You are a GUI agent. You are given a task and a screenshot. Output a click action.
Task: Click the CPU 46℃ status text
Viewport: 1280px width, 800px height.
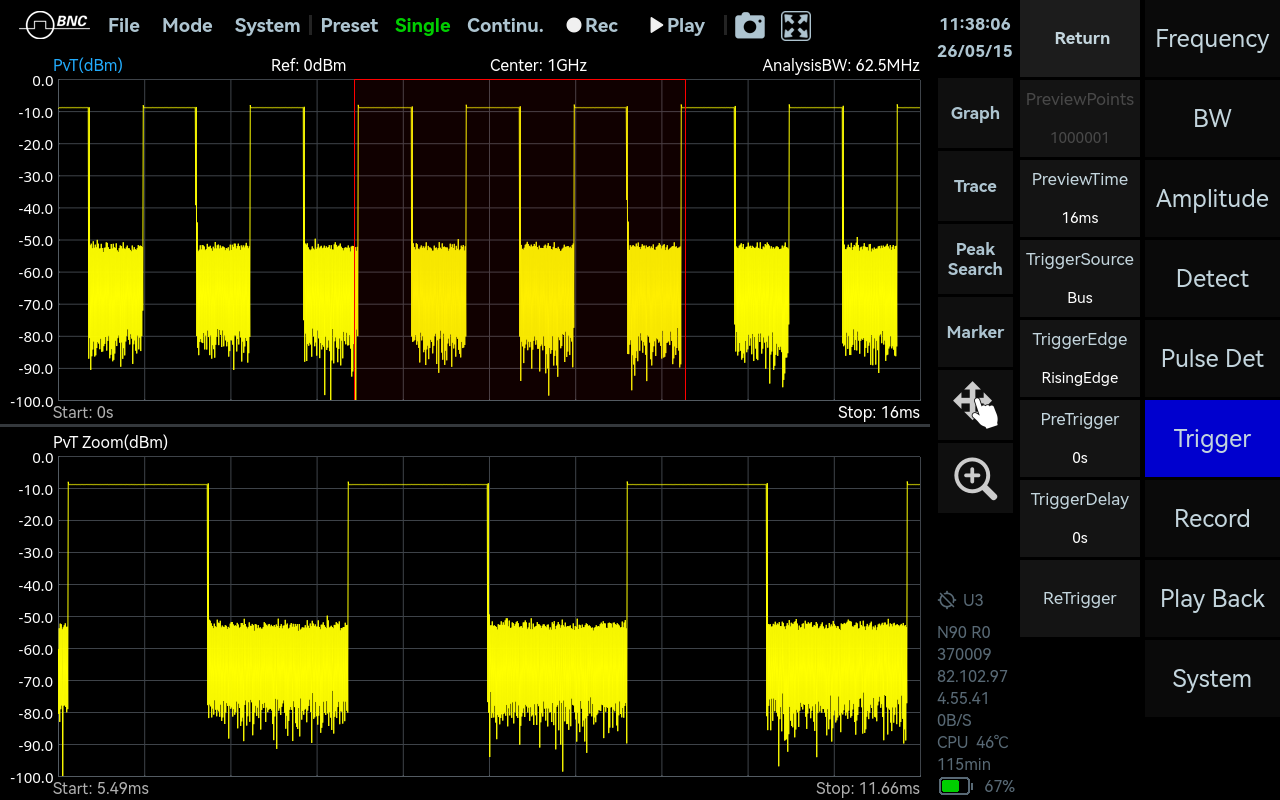tap(973, 742)
